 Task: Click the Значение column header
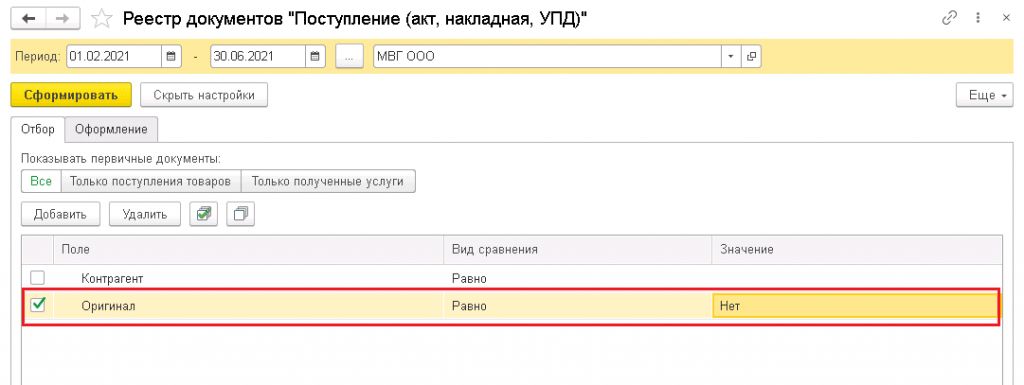tap(857, 250)
